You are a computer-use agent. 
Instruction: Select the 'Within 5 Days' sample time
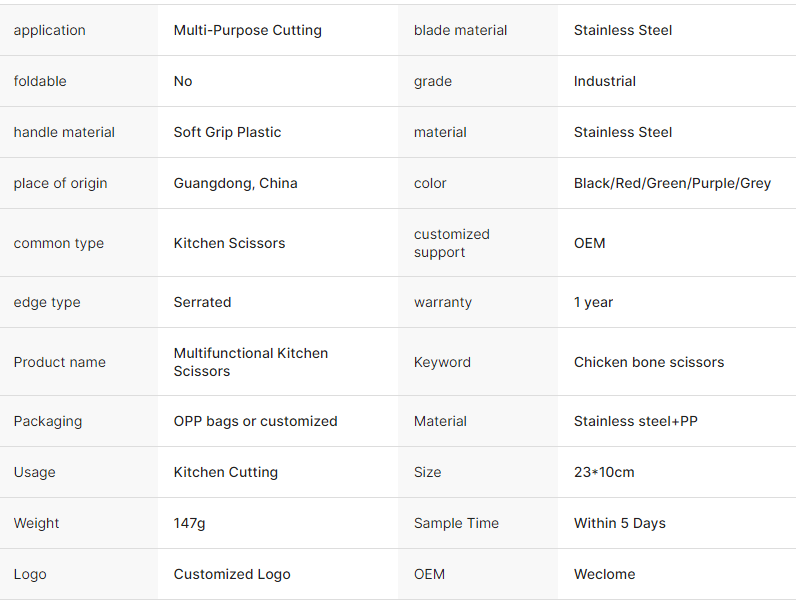click(619, 523)
